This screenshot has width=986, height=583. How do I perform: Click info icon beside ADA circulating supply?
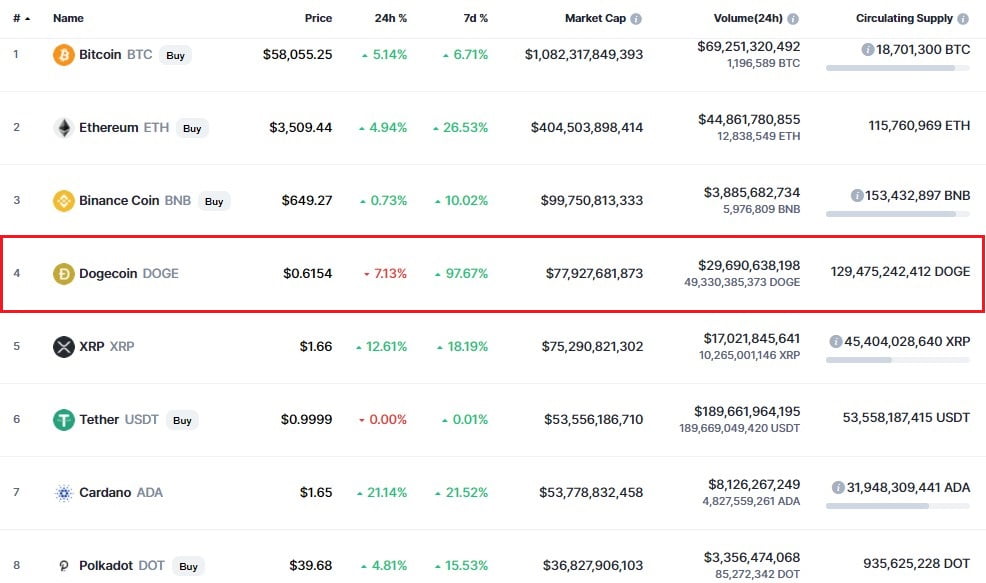(x=838, y=487)
